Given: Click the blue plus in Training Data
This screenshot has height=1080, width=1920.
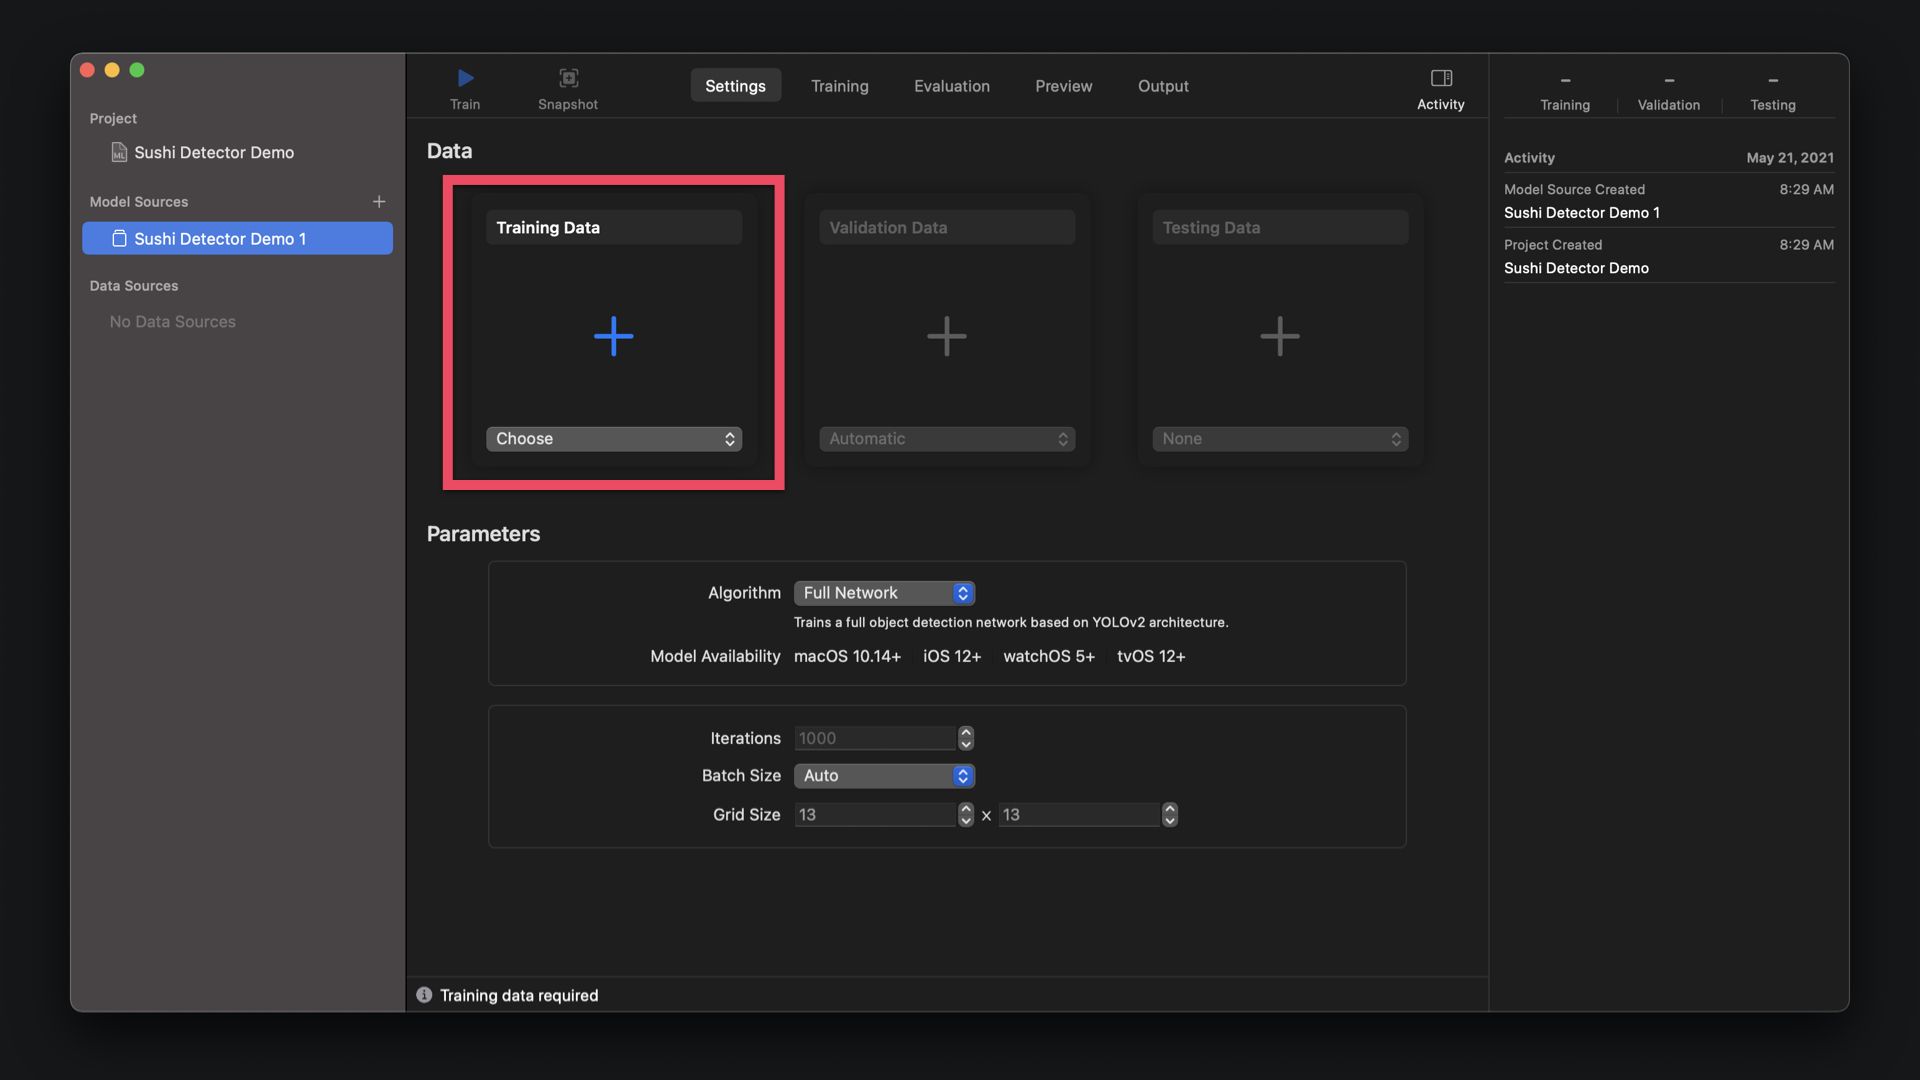Looking at the screenshot, I should coord(613,336).
